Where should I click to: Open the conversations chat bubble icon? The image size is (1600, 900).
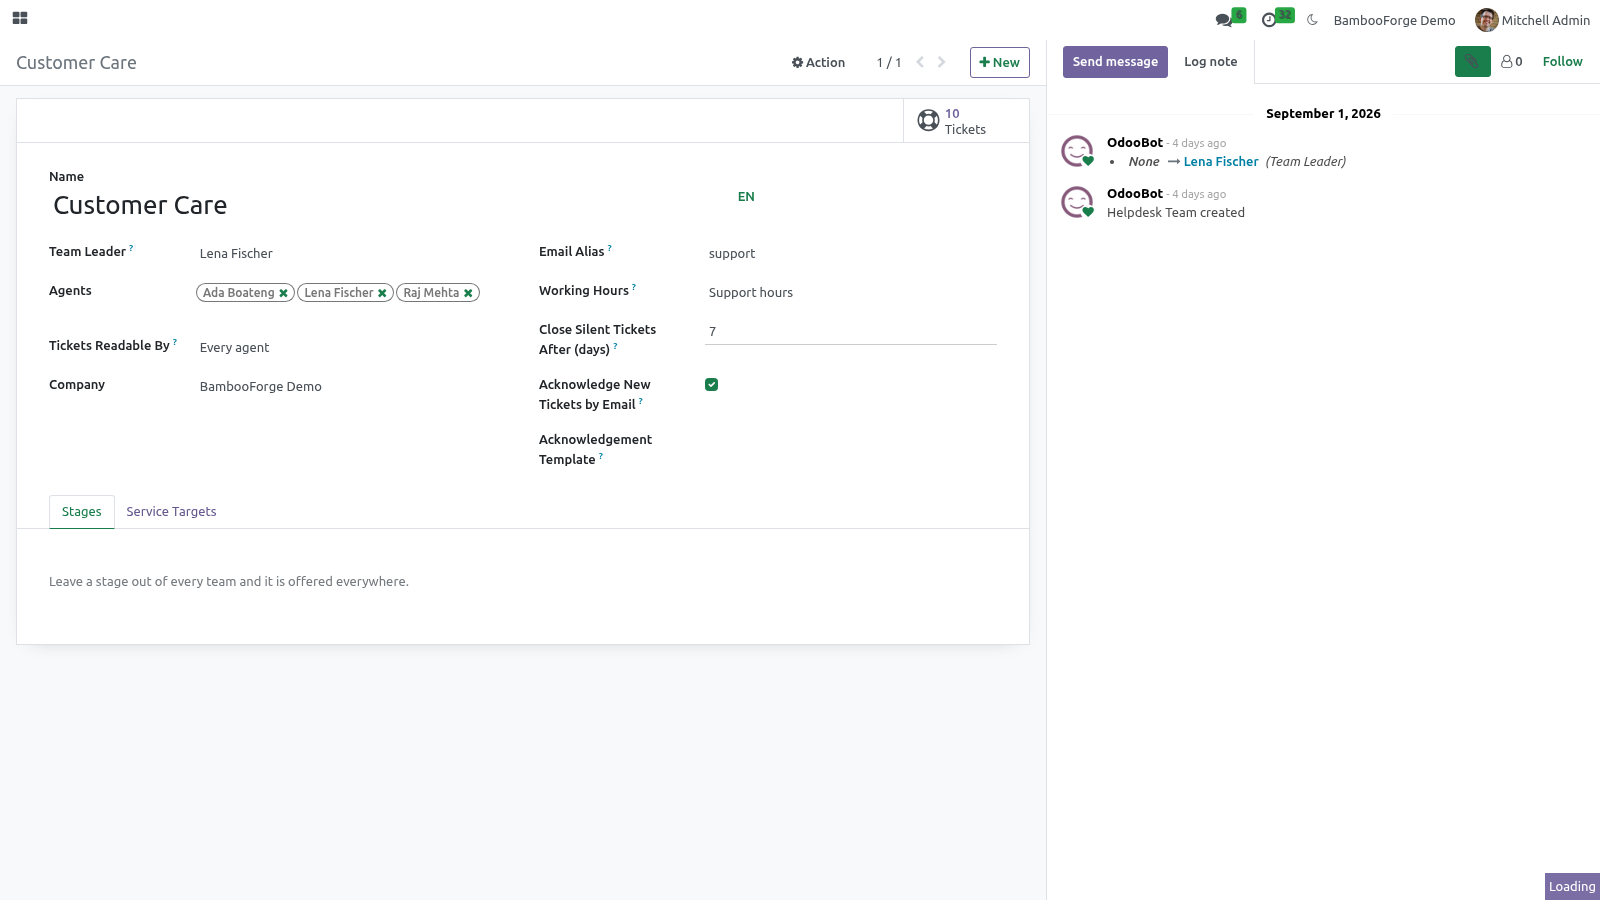[x=1224, y=20]
